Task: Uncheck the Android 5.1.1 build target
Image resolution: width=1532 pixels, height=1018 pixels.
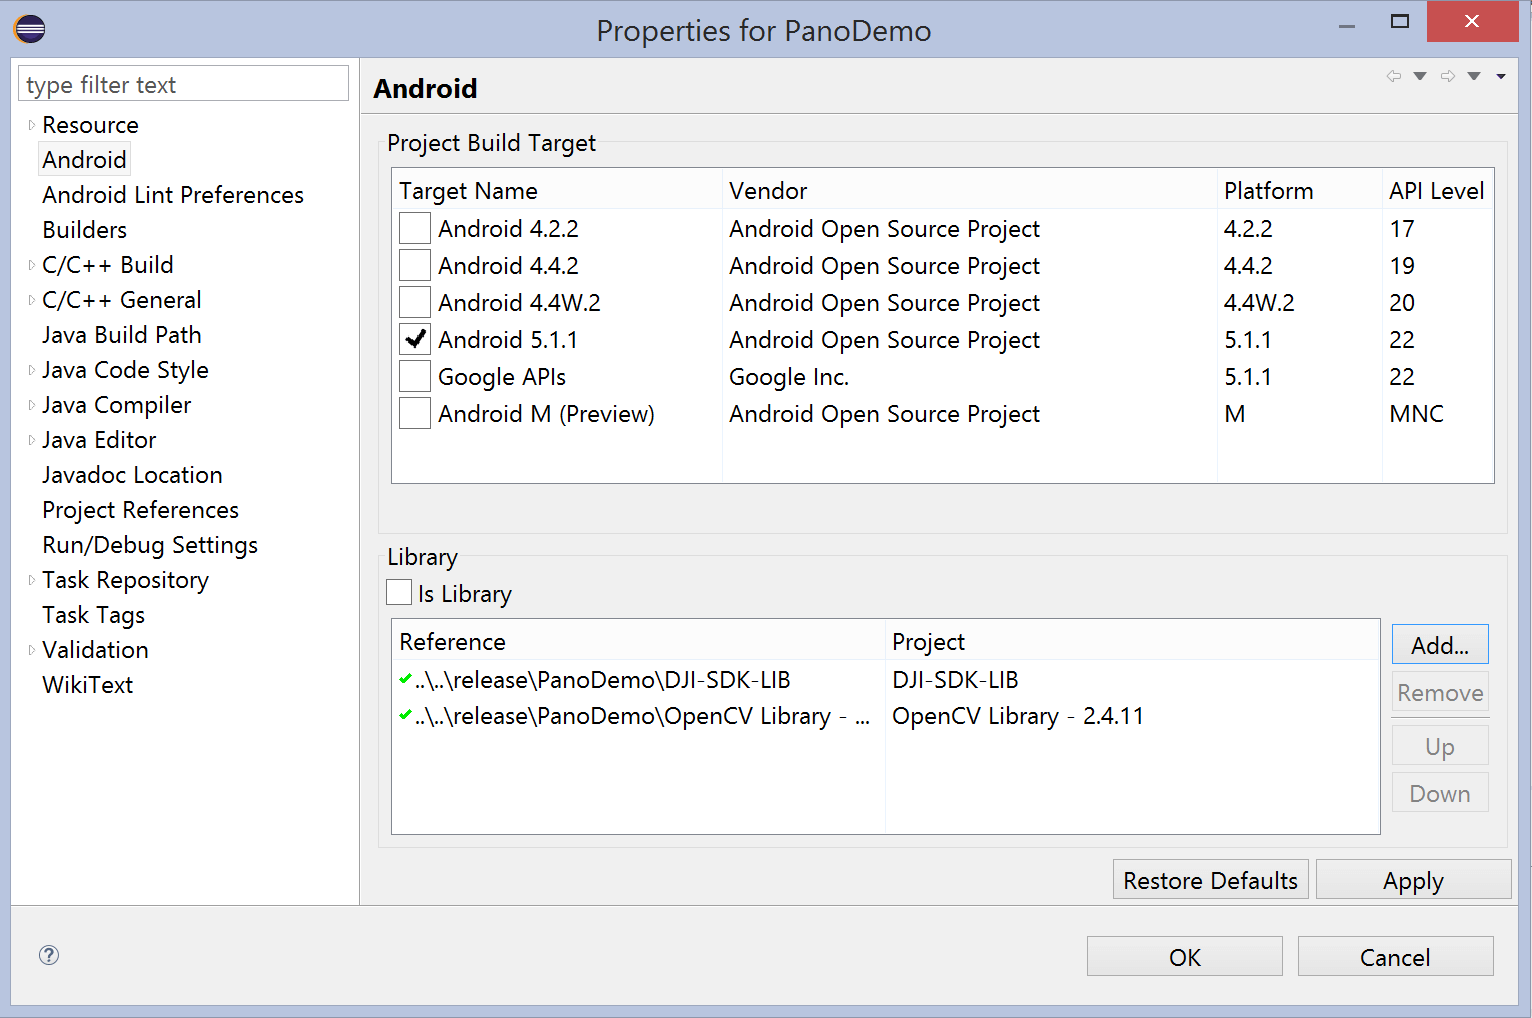Action: point(414,340)
